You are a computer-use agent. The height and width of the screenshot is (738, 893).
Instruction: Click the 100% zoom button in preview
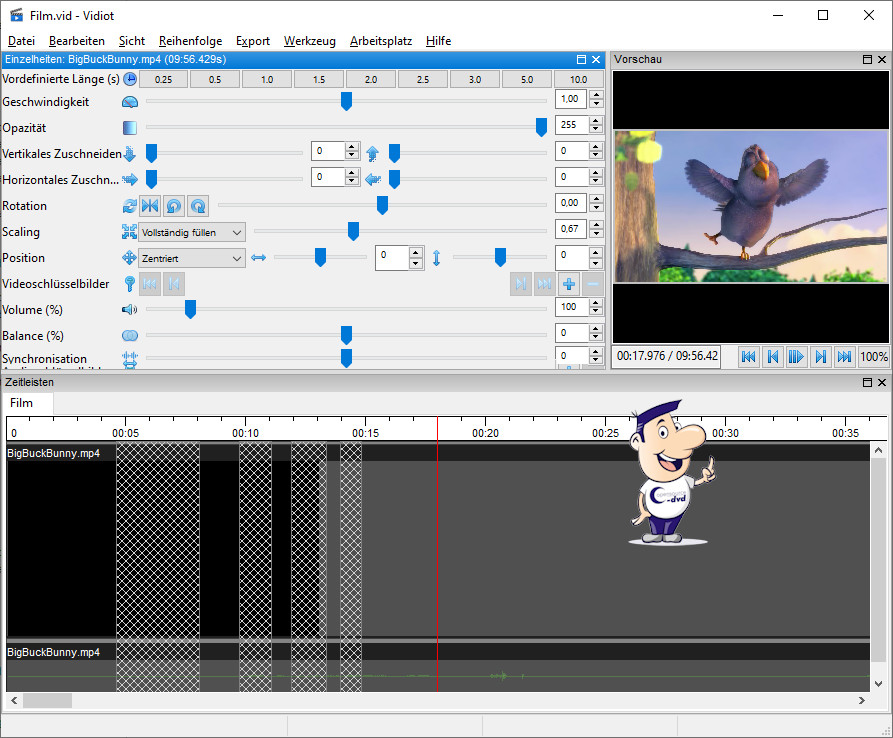pyautogui.click(x=873, y=356)
